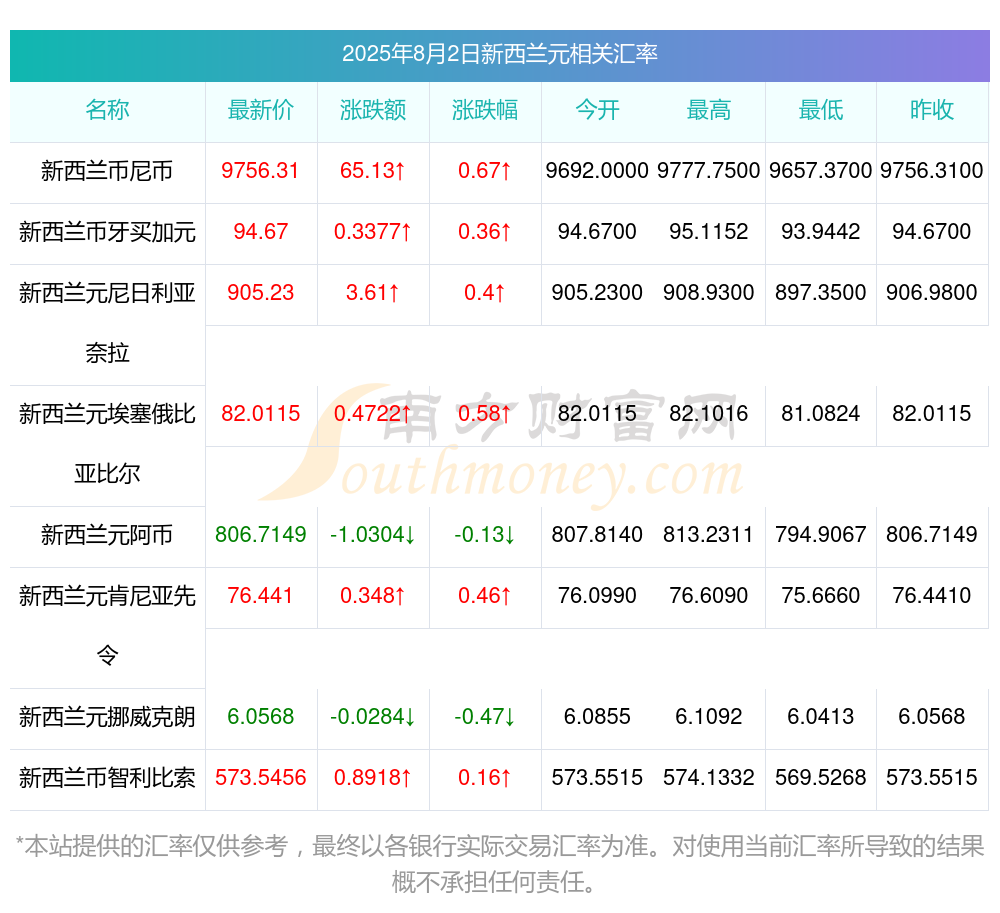Select the low value 897.3500
Viewport: 1000px width, 913px height.
click(x=821, y=293)
